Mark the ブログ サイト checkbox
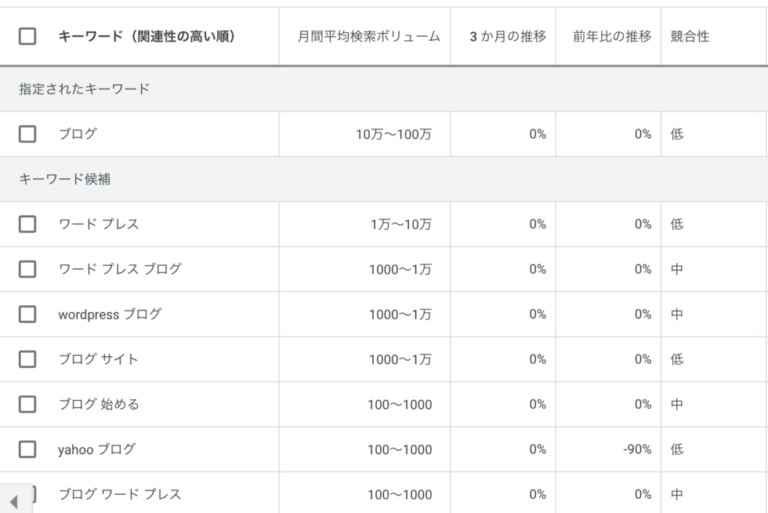This screenshot has height=513, width=768. click(28, 359)
